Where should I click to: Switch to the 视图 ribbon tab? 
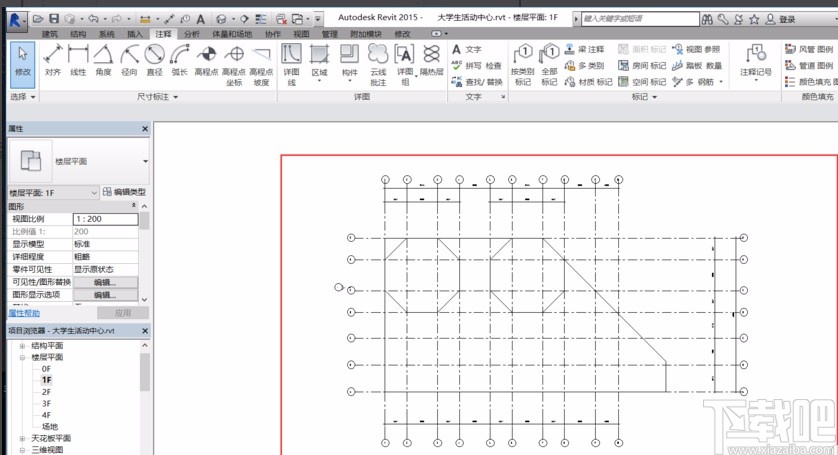[301, 34]
